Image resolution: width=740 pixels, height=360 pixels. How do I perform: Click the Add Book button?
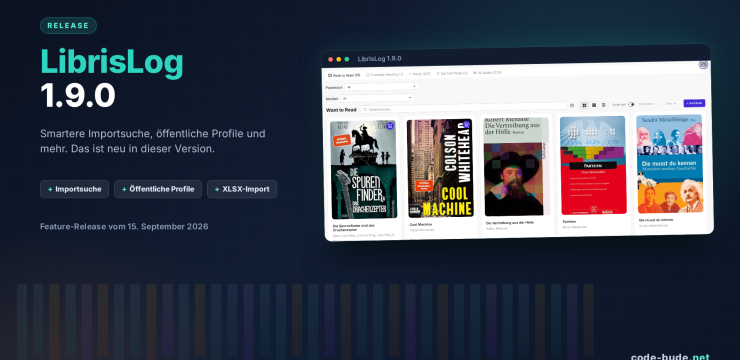coord(694,103)
